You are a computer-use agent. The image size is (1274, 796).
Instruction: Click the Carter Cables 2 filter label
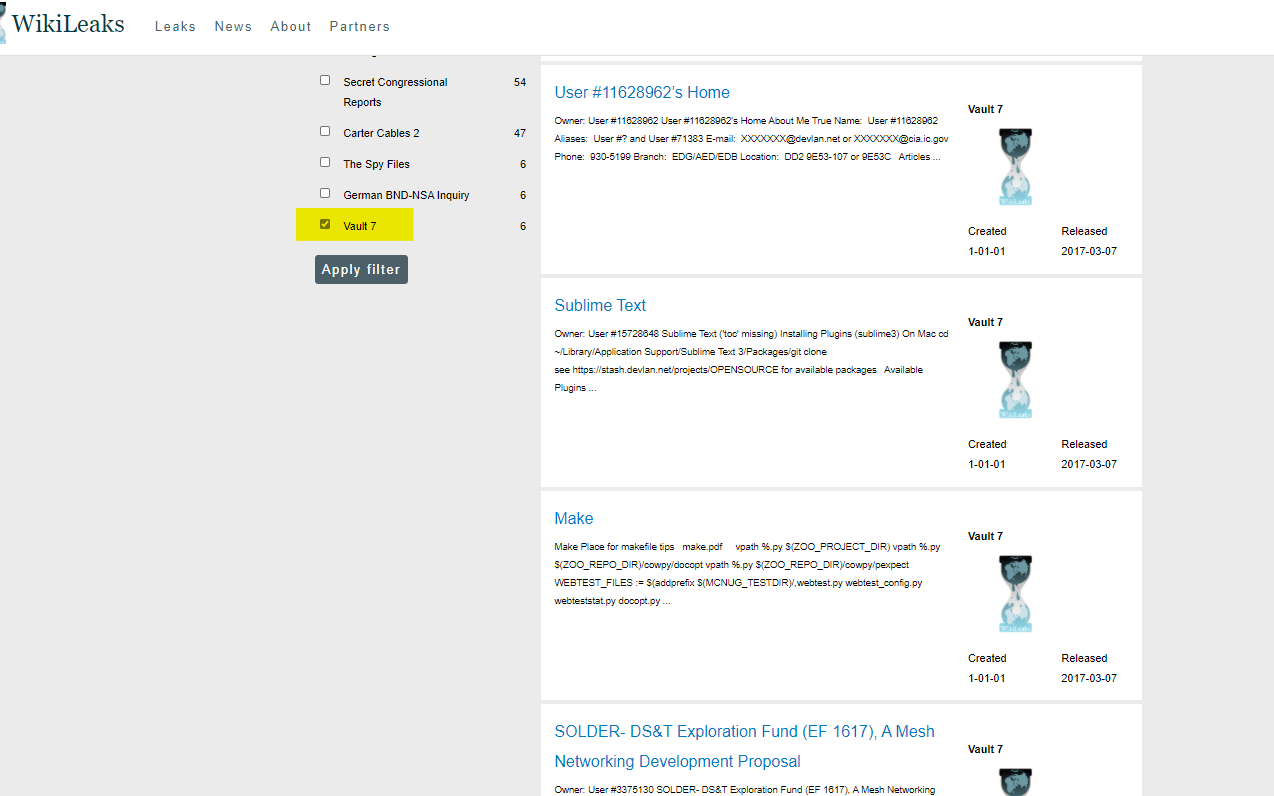pos(381,133)
